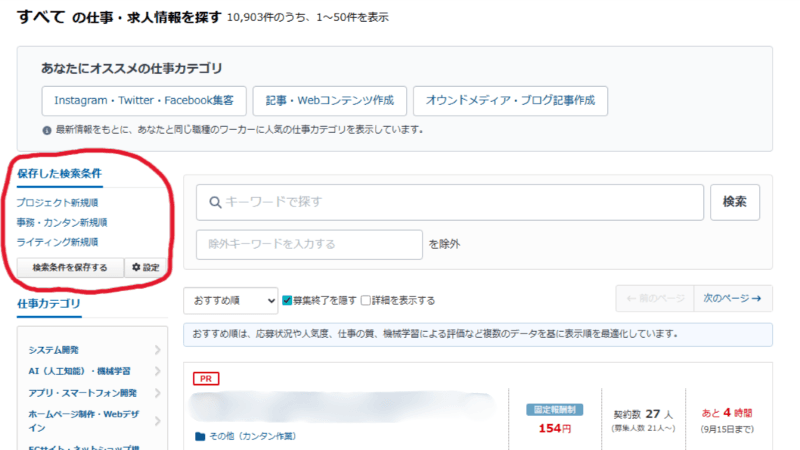Click the Instagram・Twitter・Facebook集客 category button
800x450 pixels.
point(144,101)
